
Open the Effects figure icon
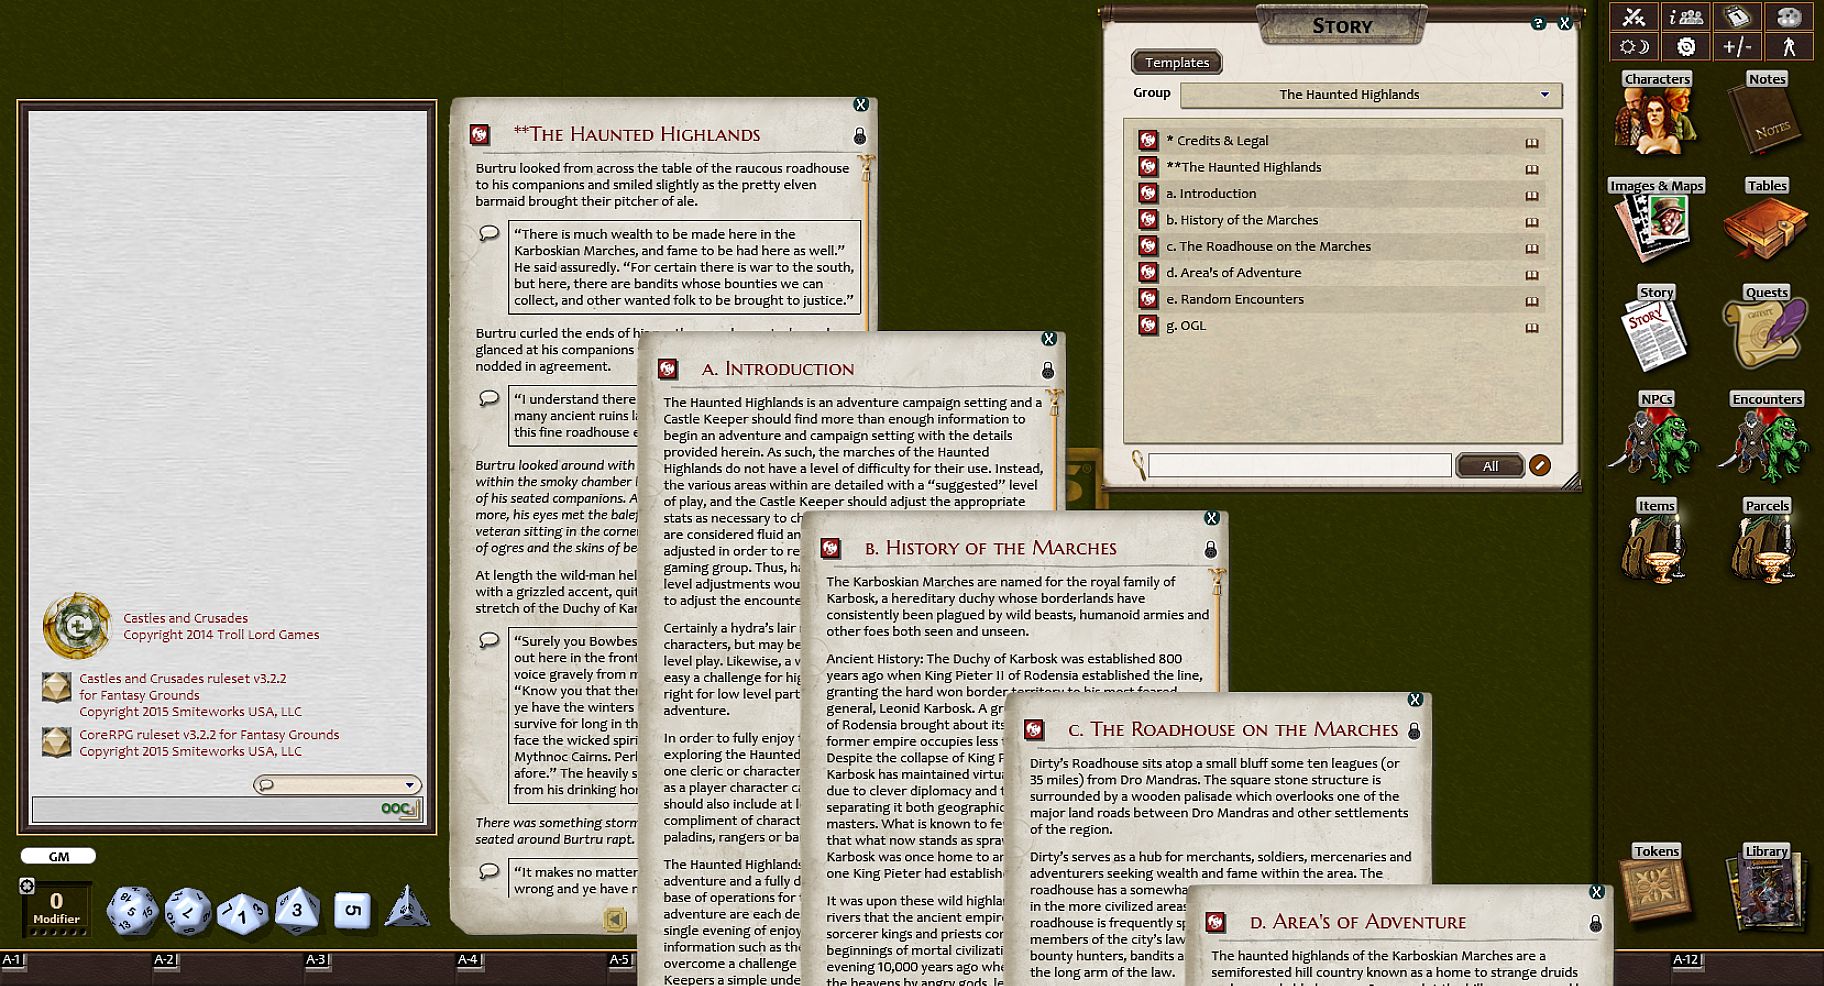point(1789,47)
